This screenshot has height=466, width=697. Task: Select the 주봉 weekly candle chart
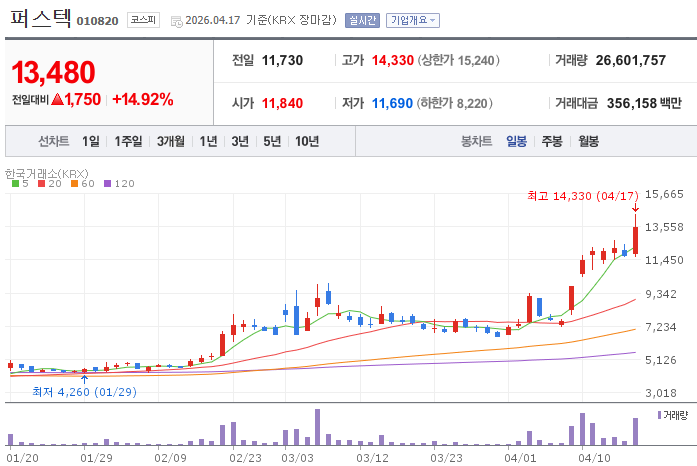pyautogui.click(x=552, y=141)
